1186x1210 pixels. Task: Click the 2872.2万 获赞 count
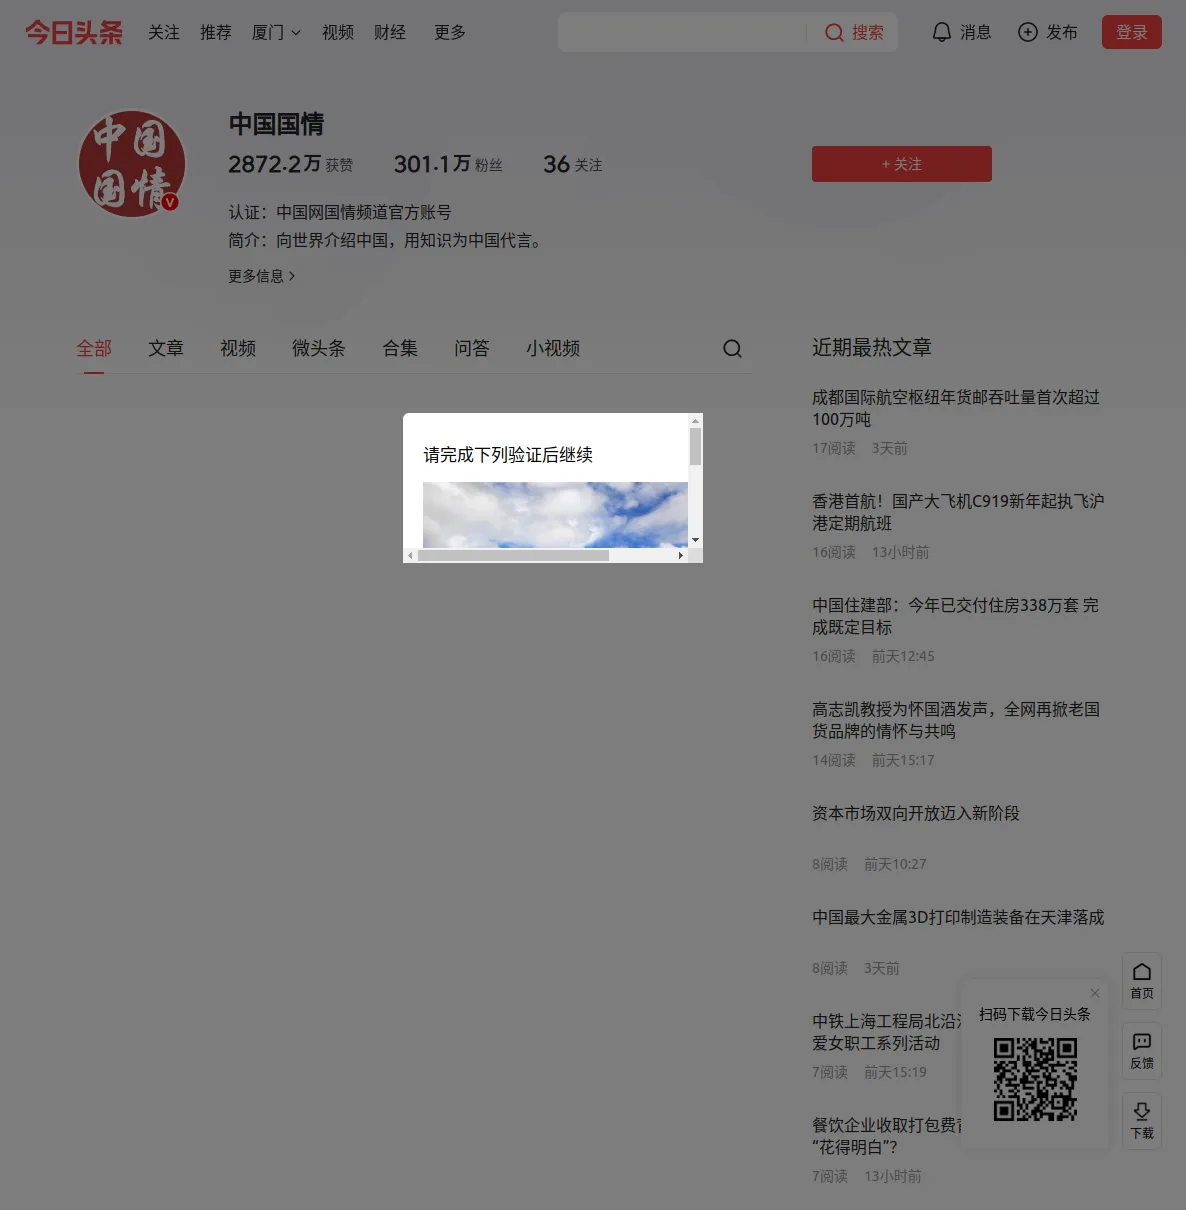click(290, 164)
